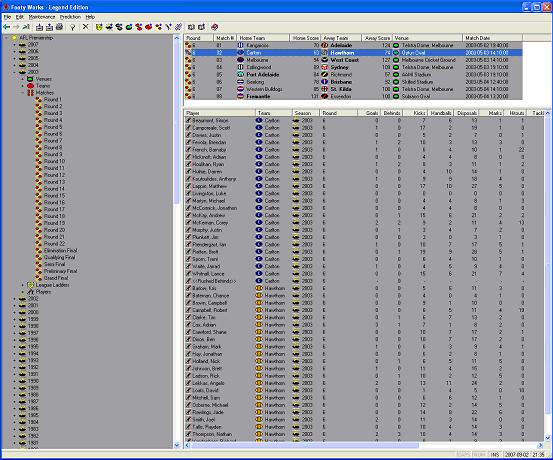Viewport: 553px width, 460px height.
Task: Click Adelaide team logo in match list
Action: pos(324,46)
